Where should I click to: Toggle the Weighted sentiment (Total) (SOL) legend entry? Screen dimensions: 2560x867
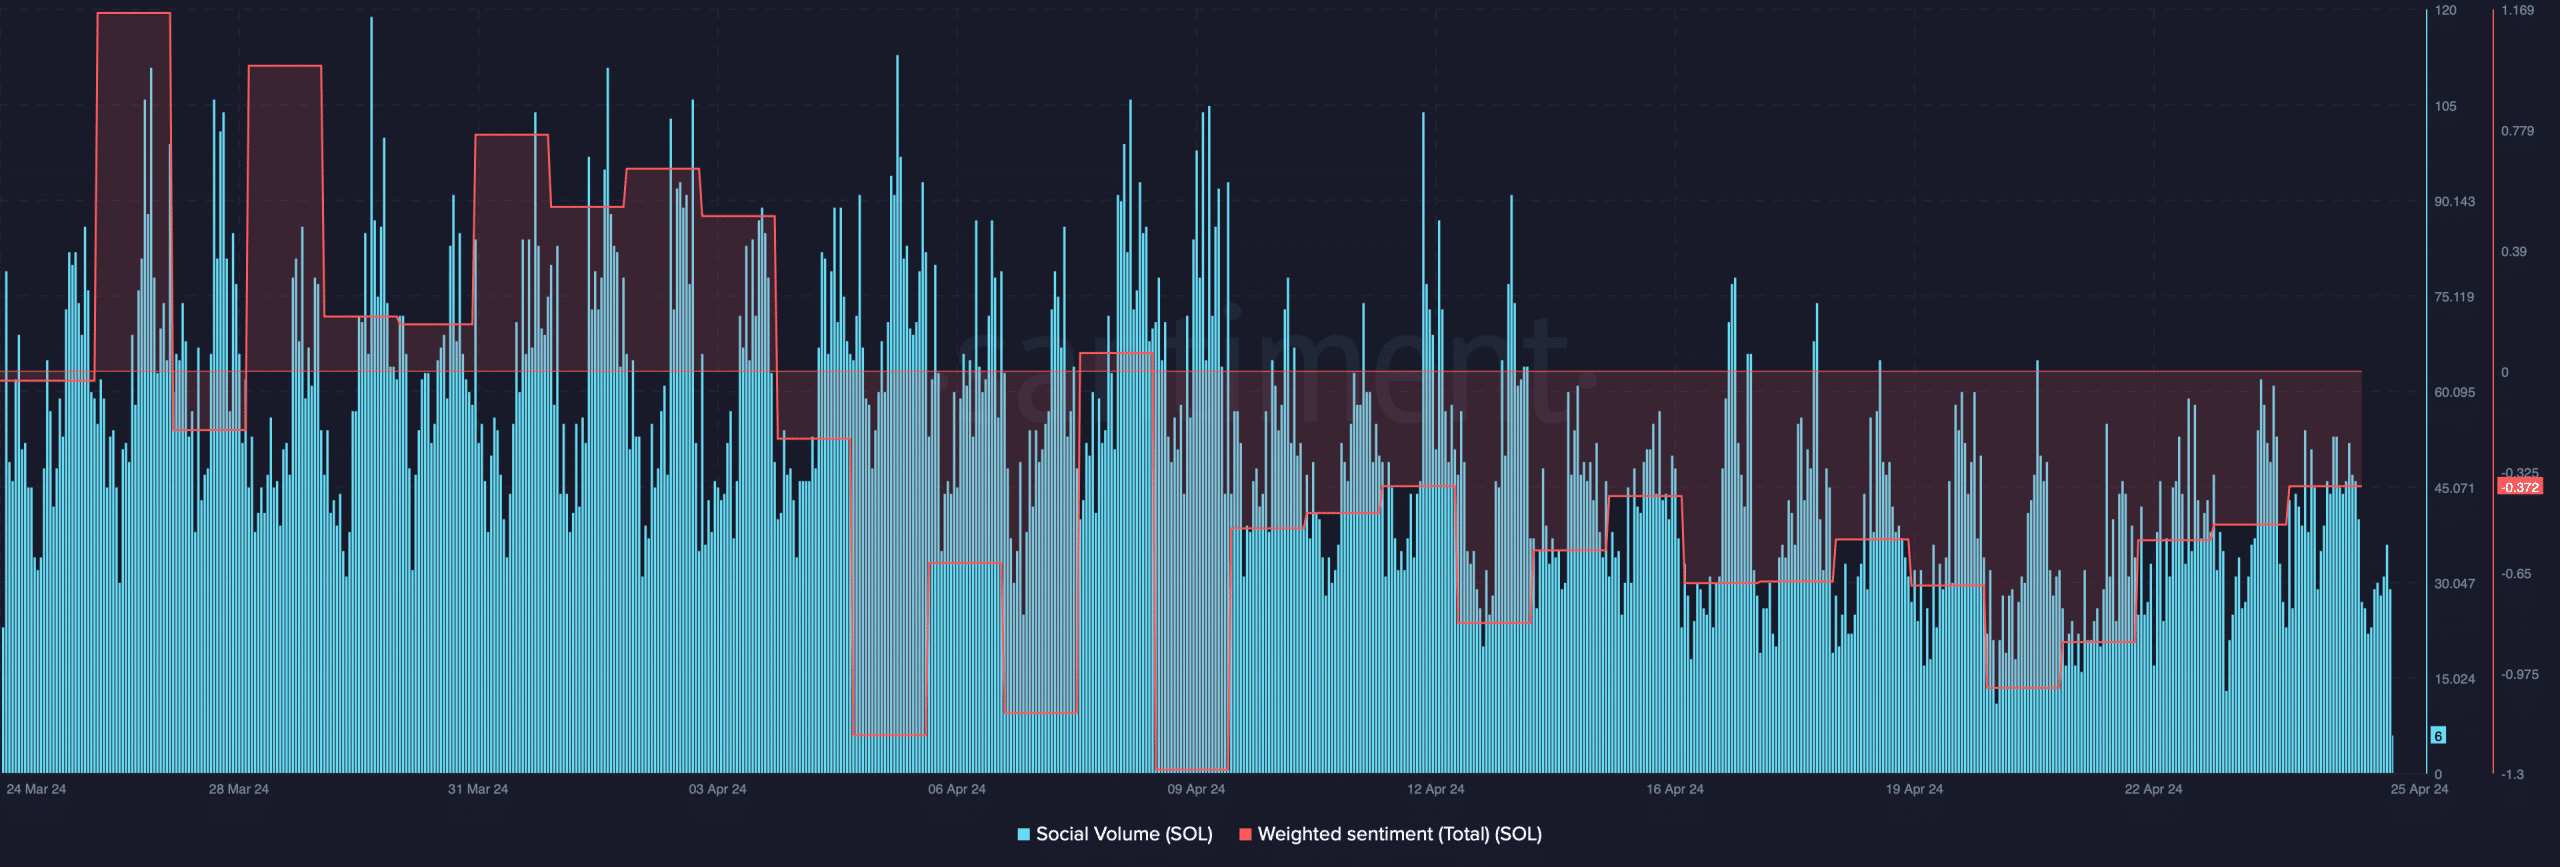(1391, 834)
